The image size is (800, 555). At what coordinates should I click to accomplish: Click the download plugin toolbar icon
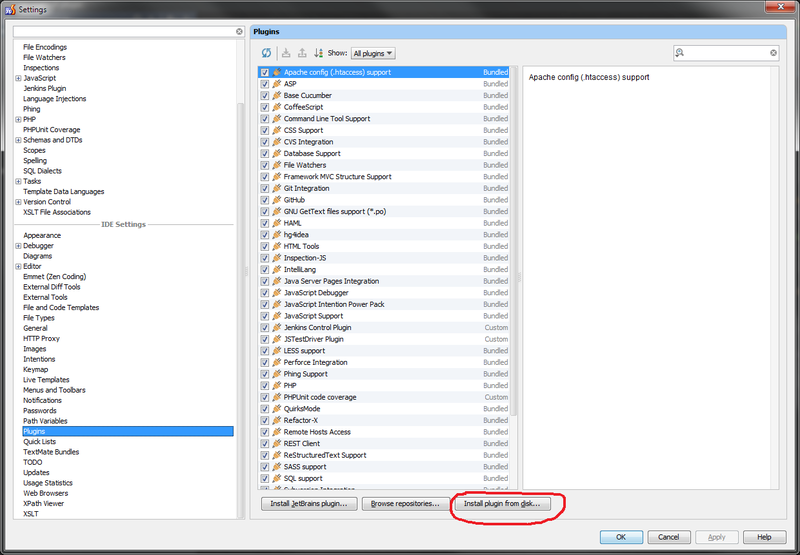pyautogui.click(x=286, y=53)
